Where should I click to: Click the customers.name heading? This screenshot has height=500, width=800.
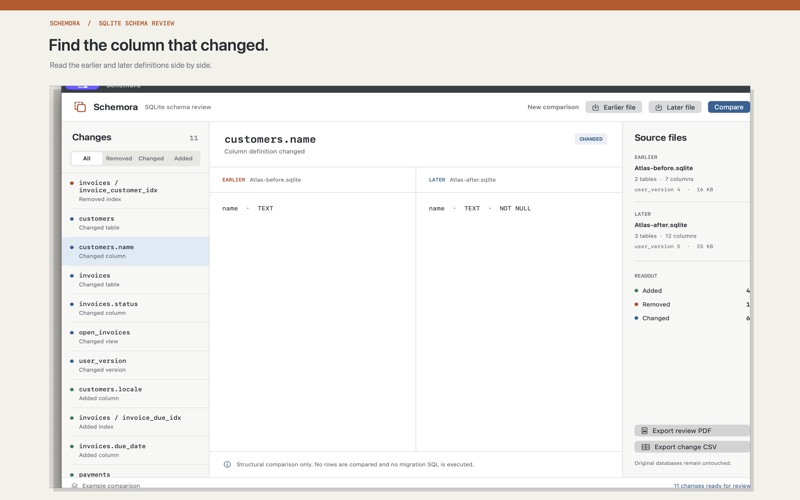[x=270, y=139]
